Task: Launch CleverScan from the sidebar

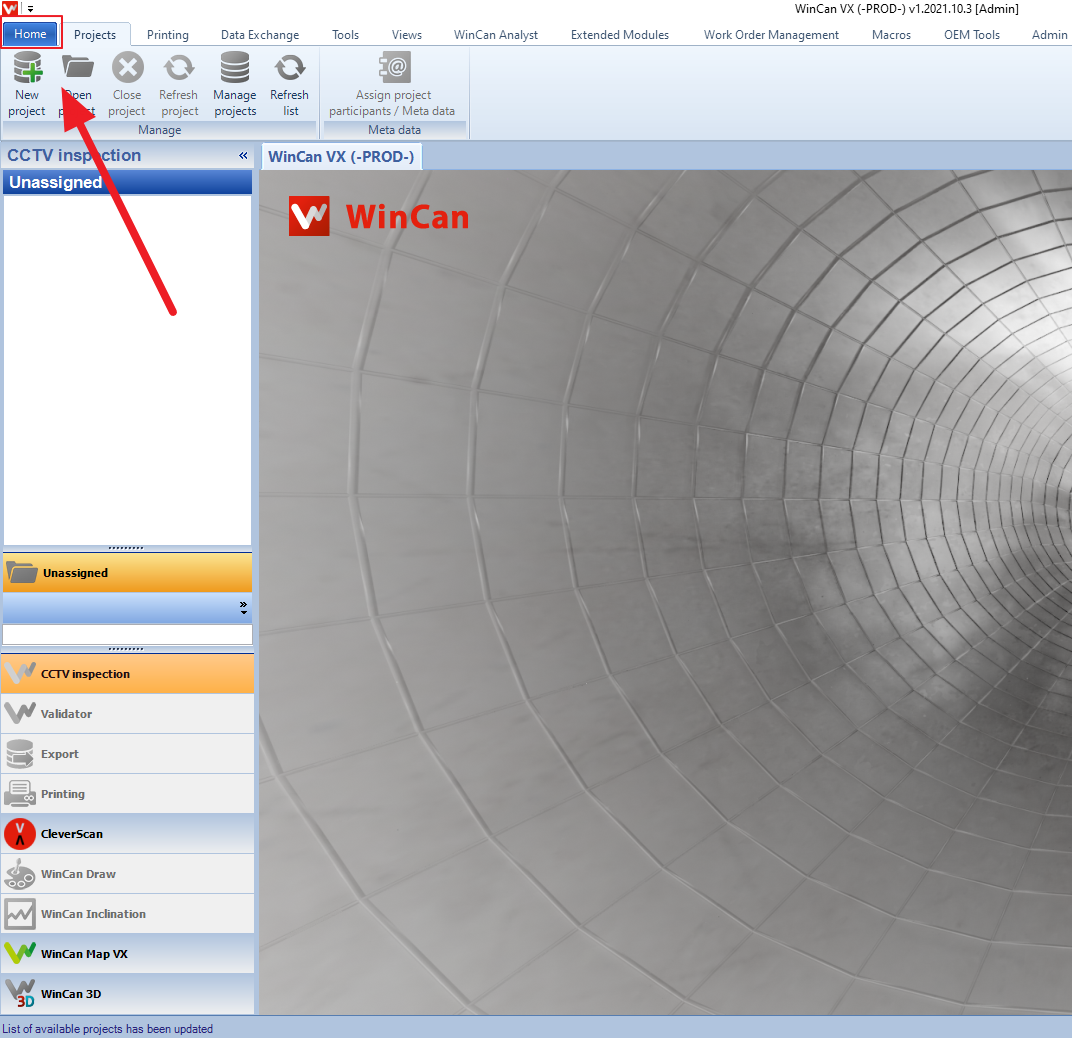Action: pyautogui.click(x=128, y=833)
